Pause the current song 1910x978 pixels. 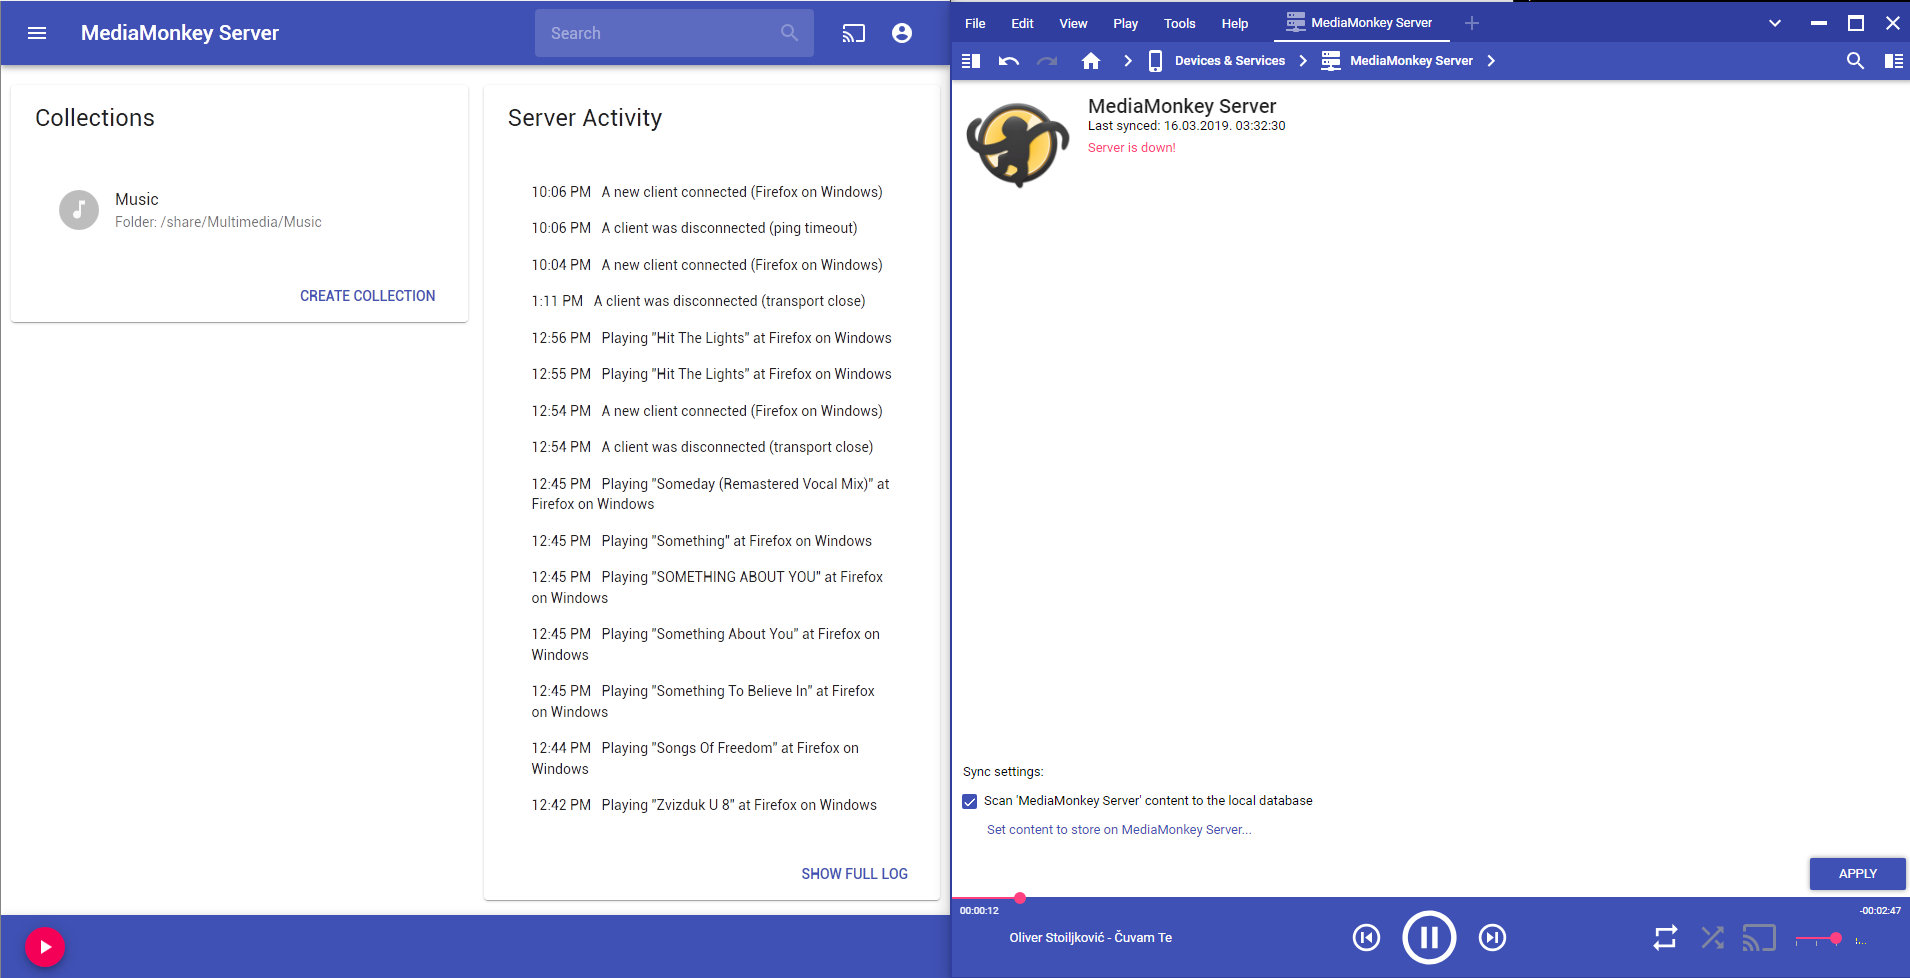pos(1429,937)
